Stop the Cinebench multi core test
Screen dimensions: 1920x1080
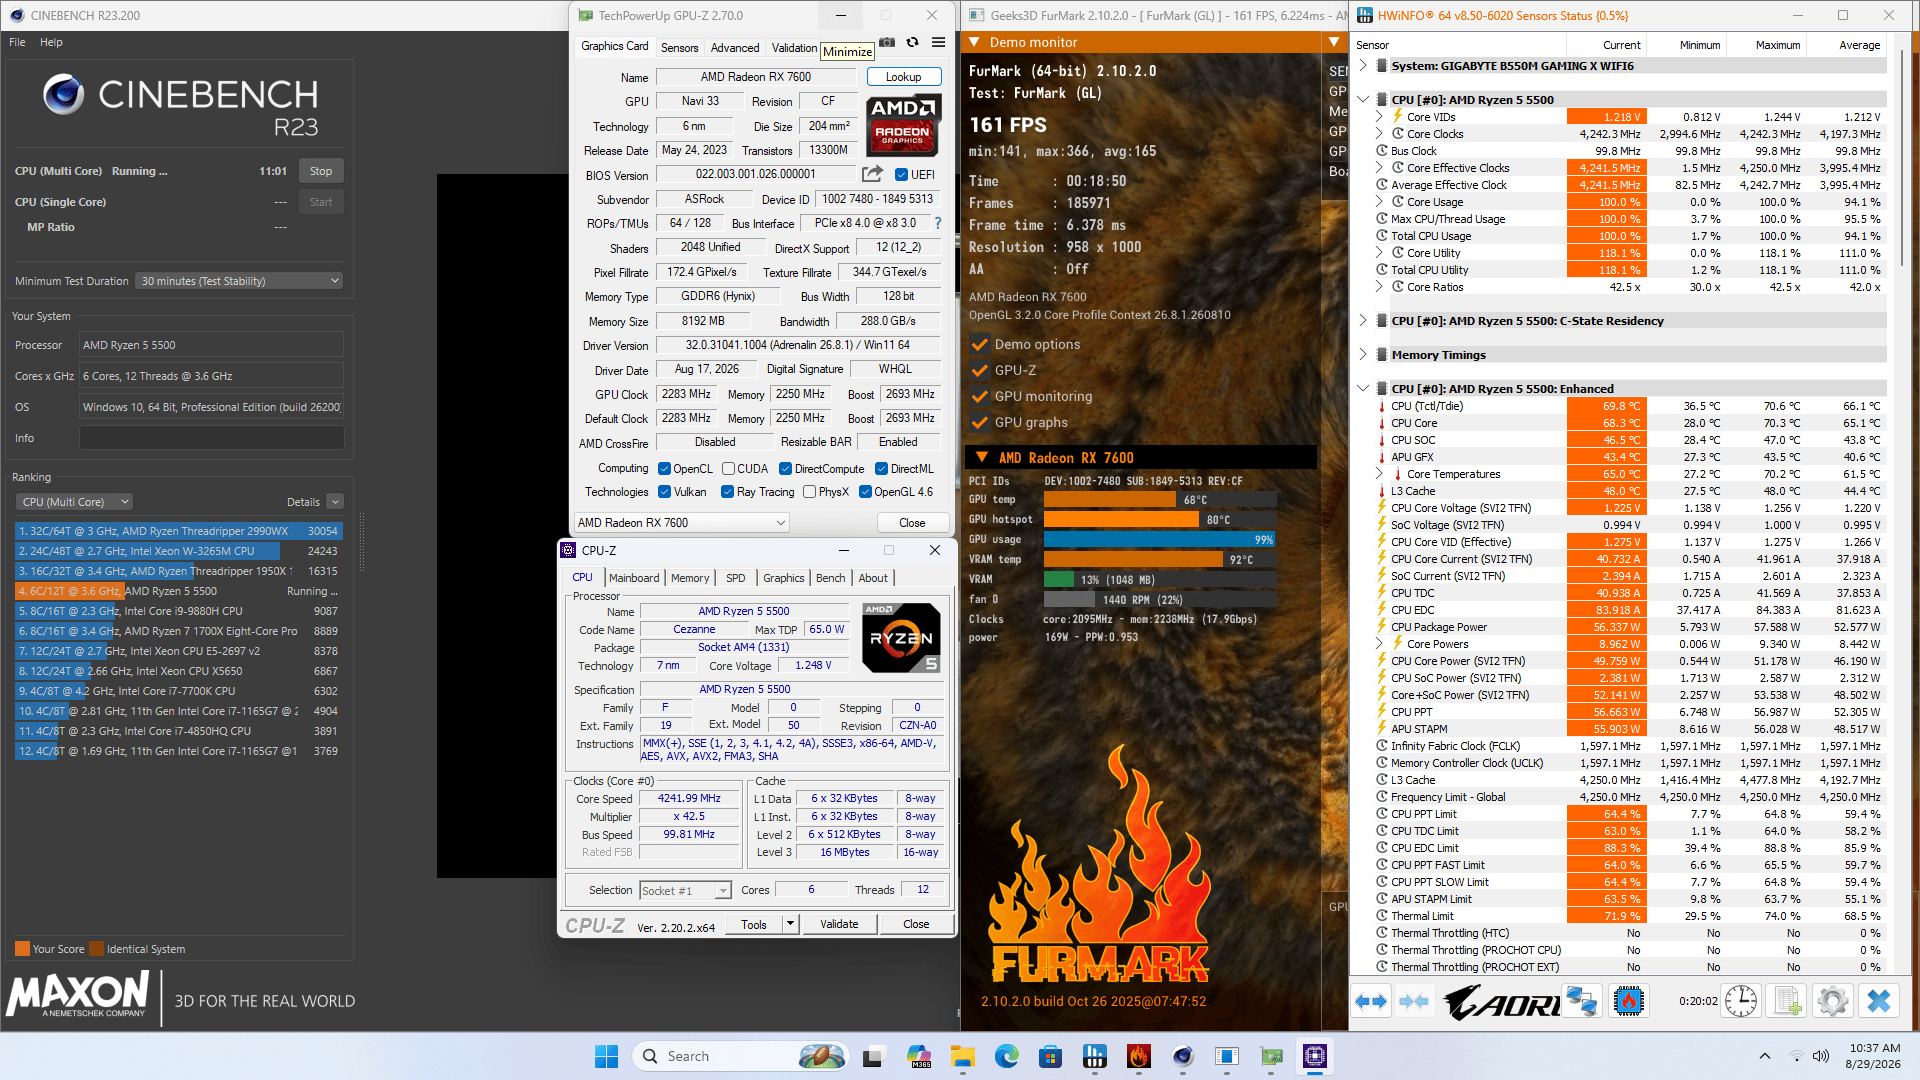pos(320,171)
